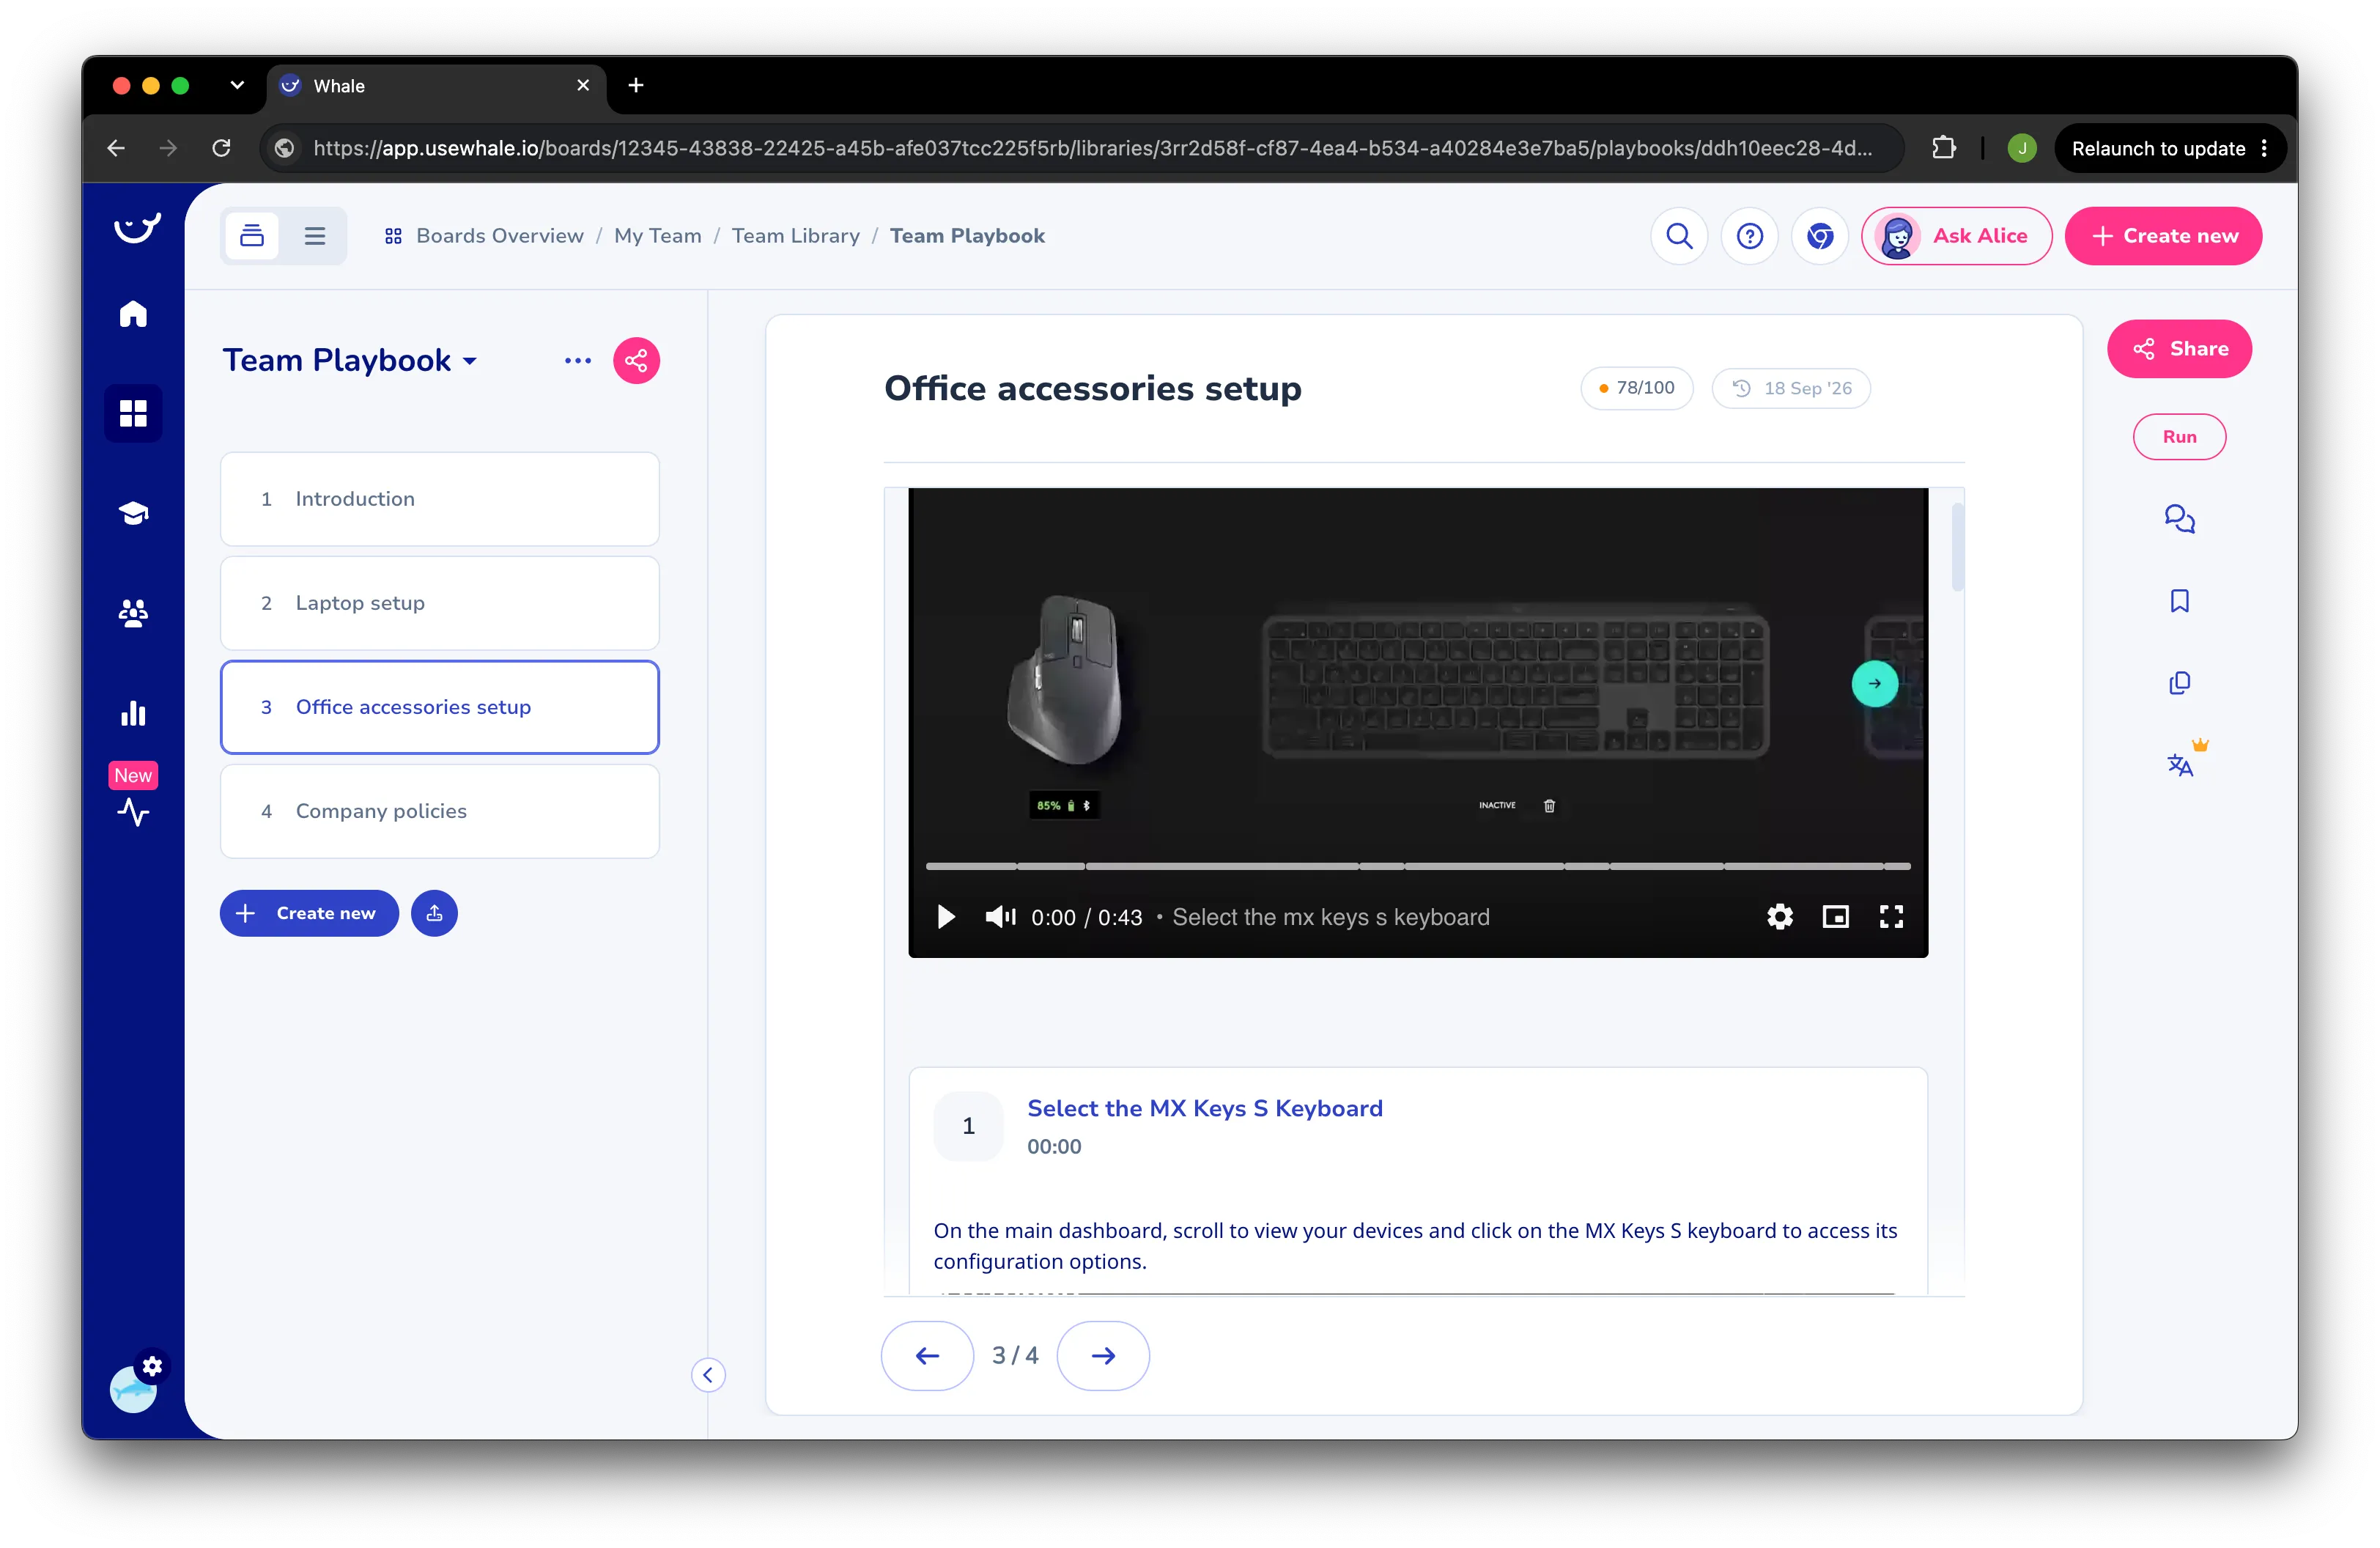Image resolution: width=2380 pixels, height=1548 pixels.
Task: Click the Run button
Action: pos(2179,437)
